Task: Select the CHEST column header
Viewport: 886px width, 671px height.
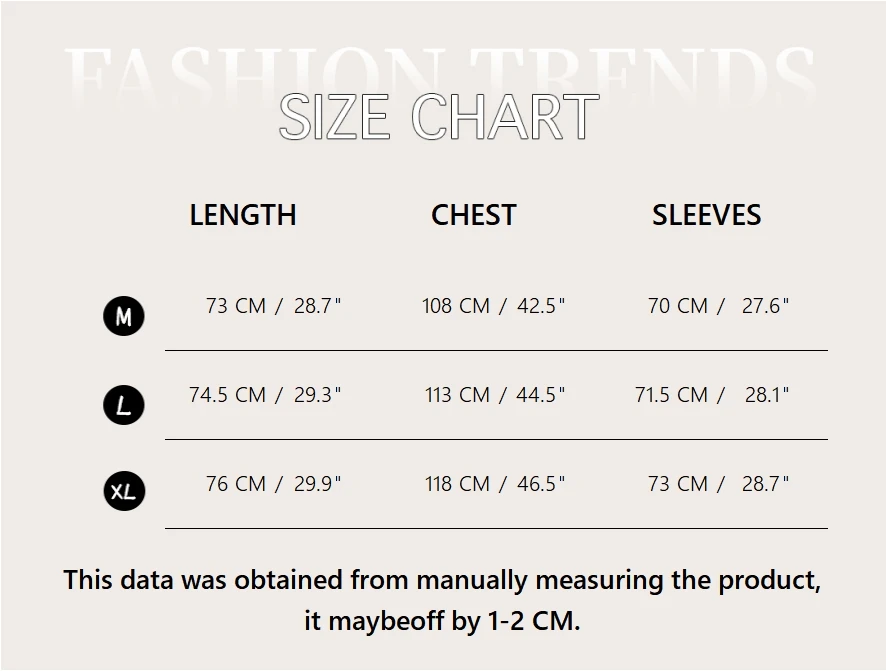Action: click(473, 215)
